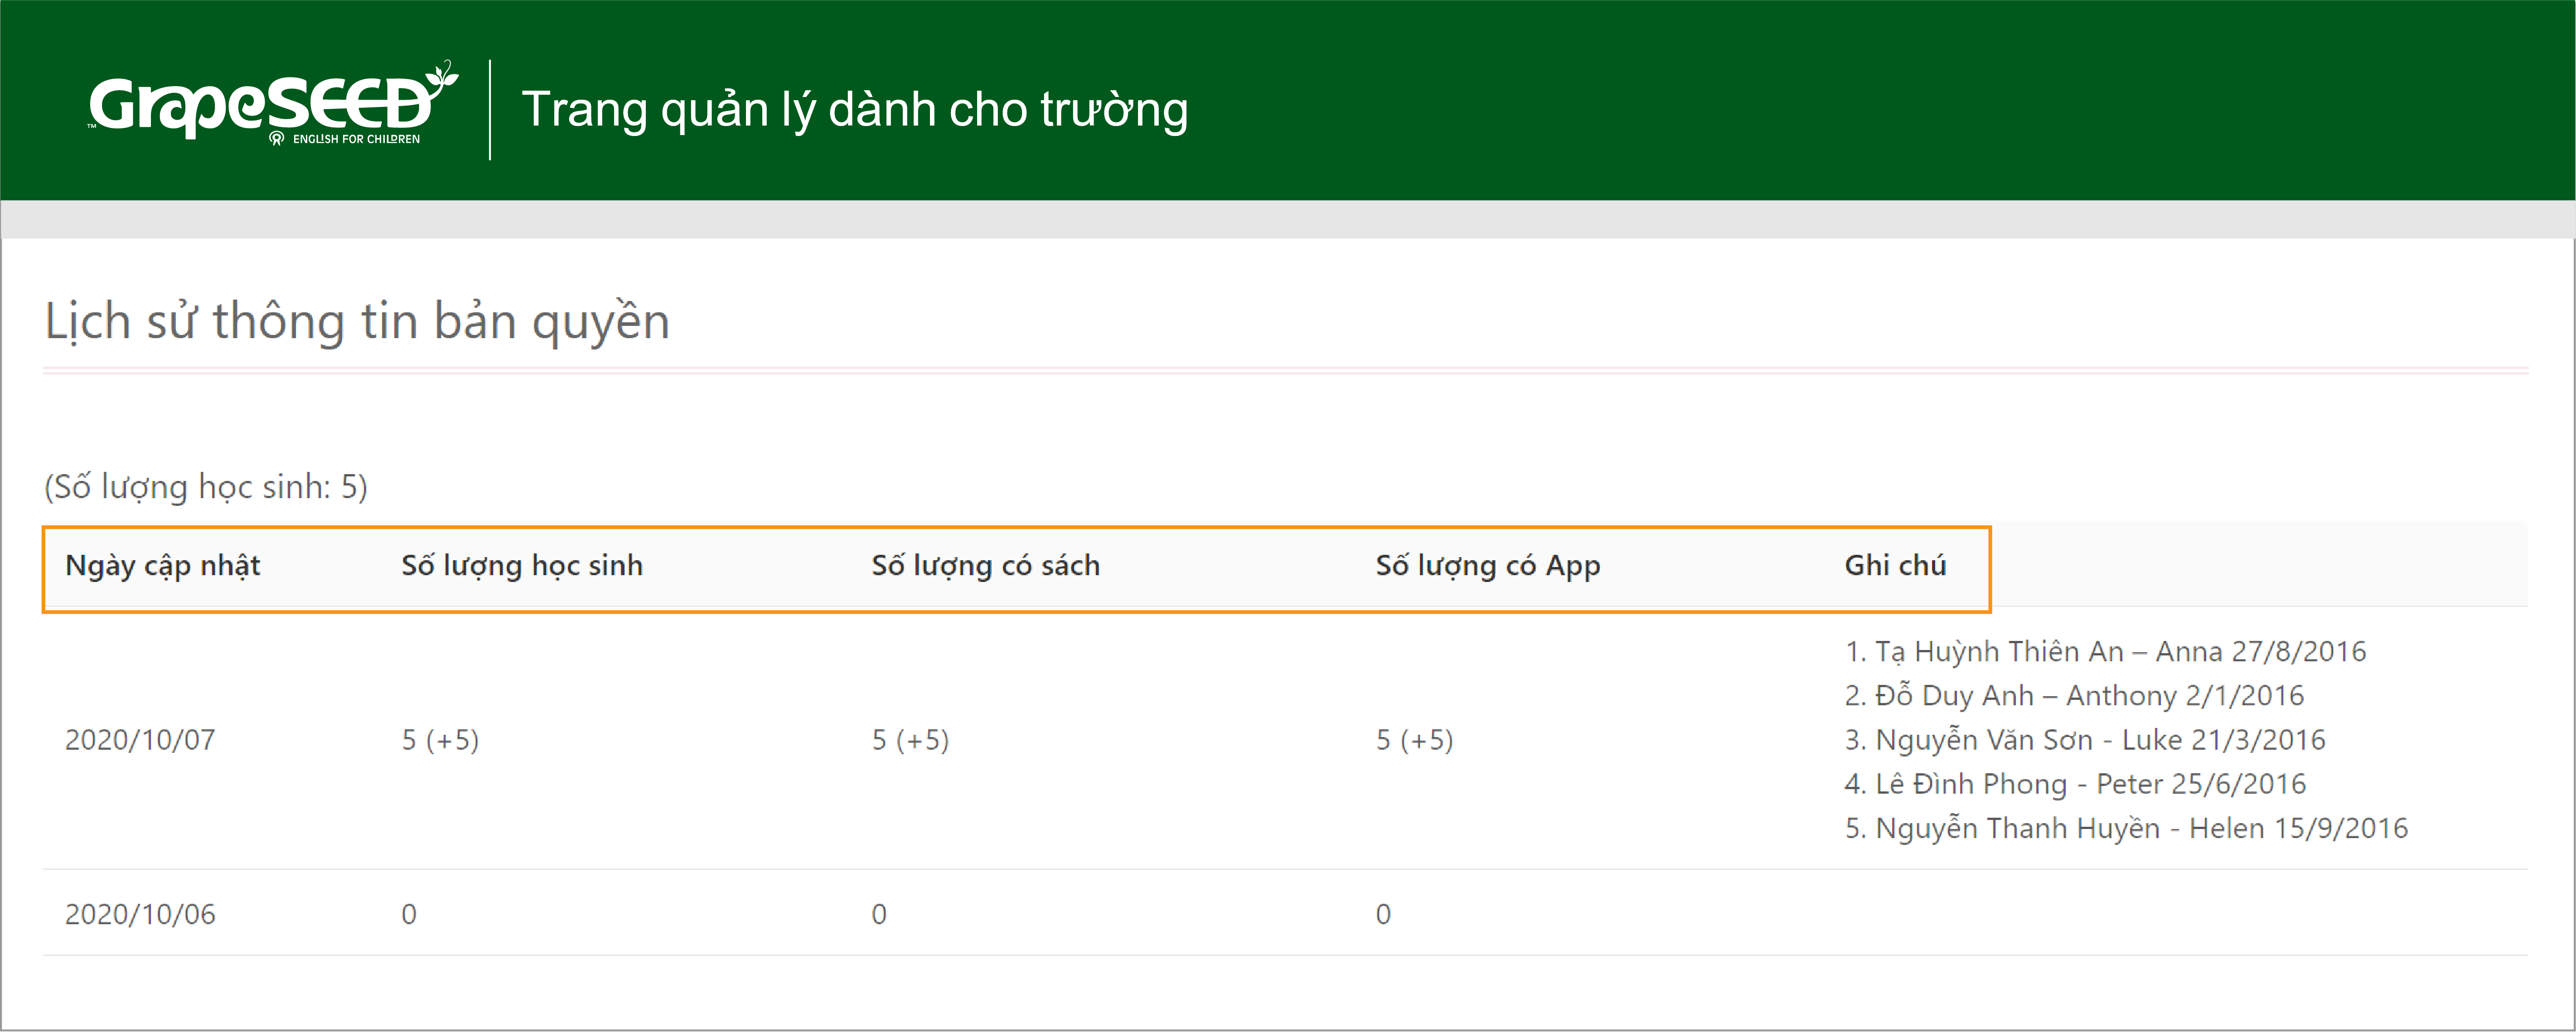Click the 'Ngày cập nhật' column header
2576x1033 pixels.
[x=163, y=567]
